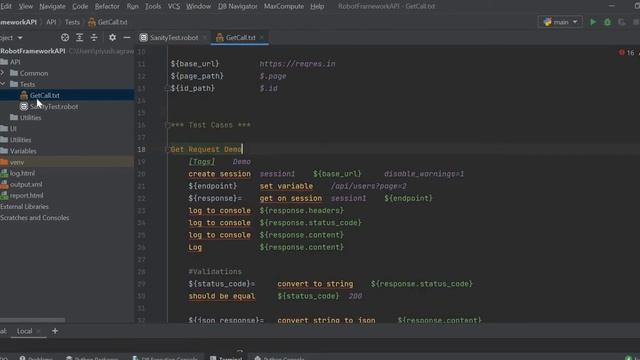Click GetCall.txt breadcrumb in navigation bar
640x360 pixels.
108,22
